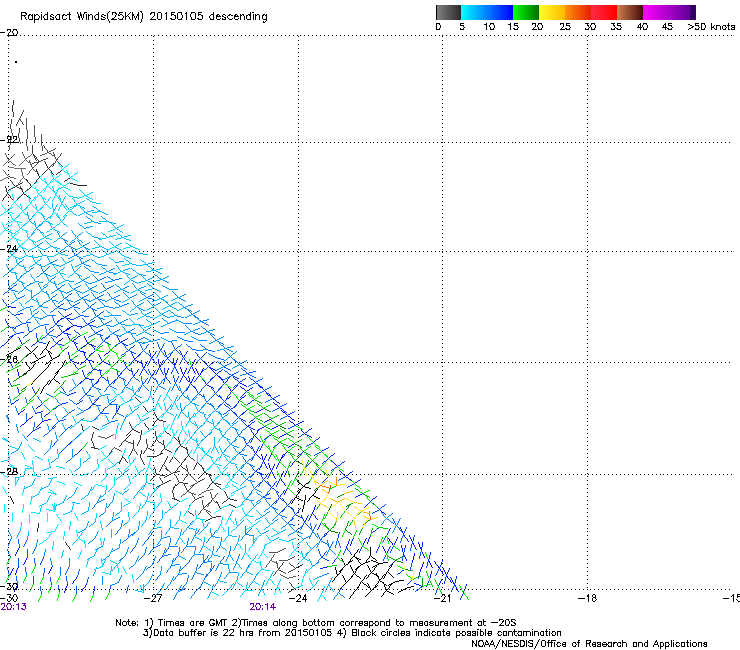The height and width of the screenshot is (650, 740).
Task: Click the red 30-35 knots legend swatch
Action: 604,12
